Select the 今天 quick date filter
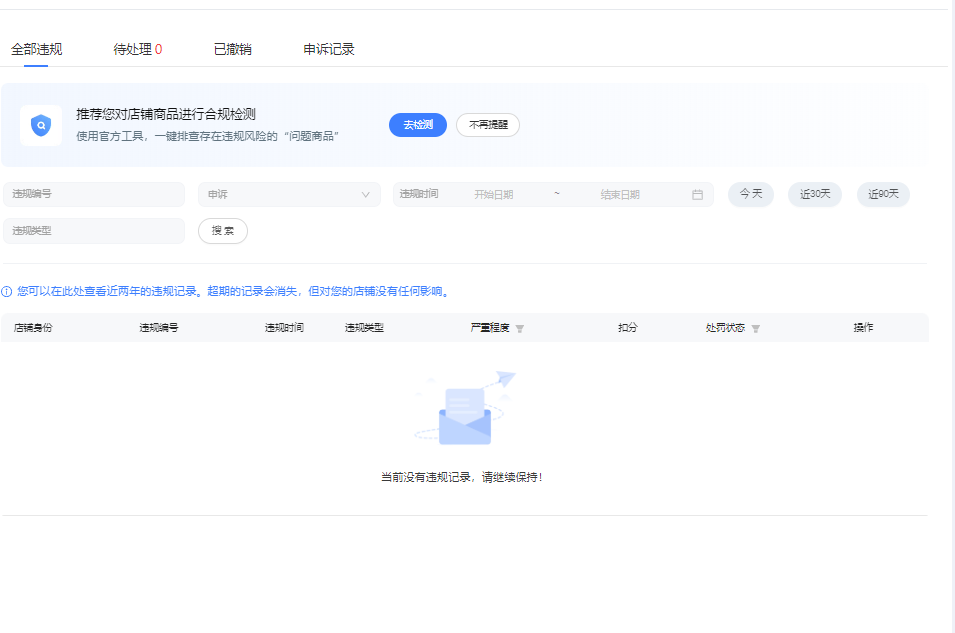 pos(750,194)
